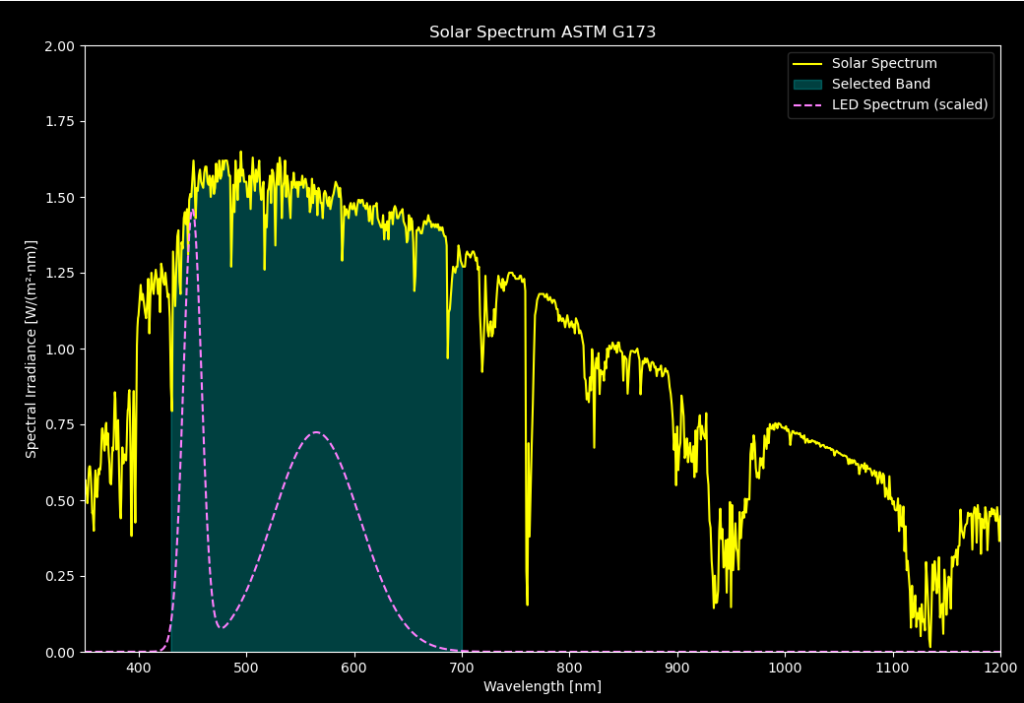Click the chart title 'Solar Spectrum ASTM G173'
The height and width of the screenshot is (703, 1024).
pyautogui.click(x=542, y=32)
